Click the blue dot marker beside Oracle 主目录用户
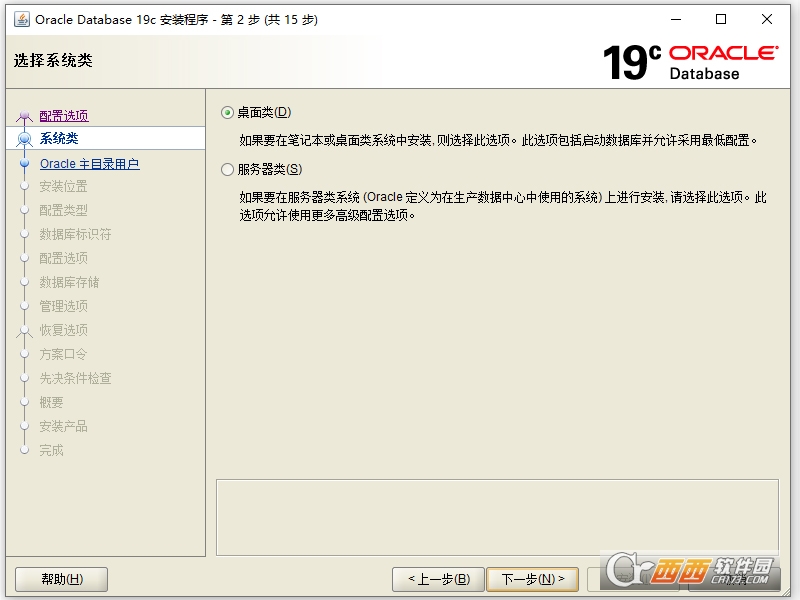 [x=24, y=163]
